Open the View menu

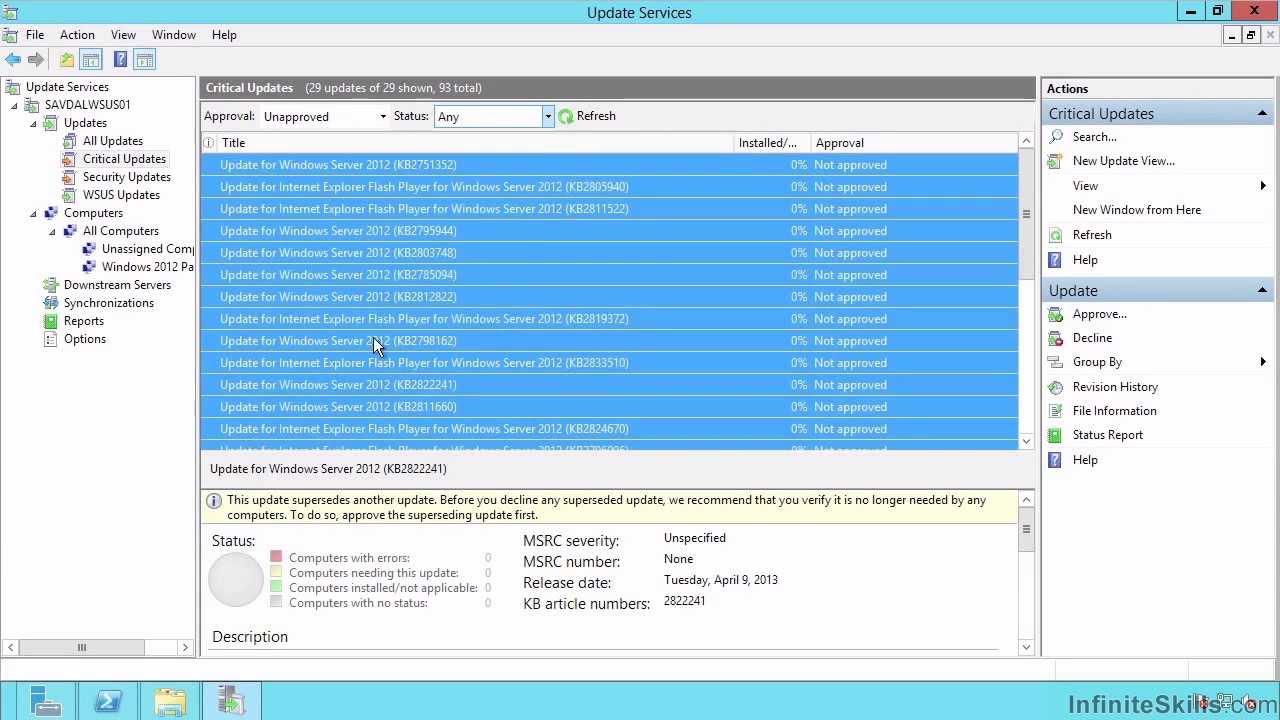pyautogui.click(x=123, y=35)
